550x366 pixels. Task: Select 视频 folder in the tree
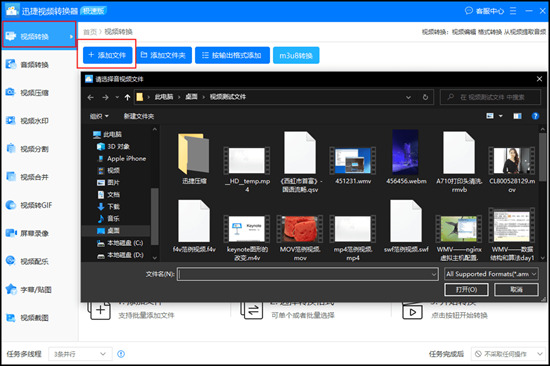[x=108, y=170]
